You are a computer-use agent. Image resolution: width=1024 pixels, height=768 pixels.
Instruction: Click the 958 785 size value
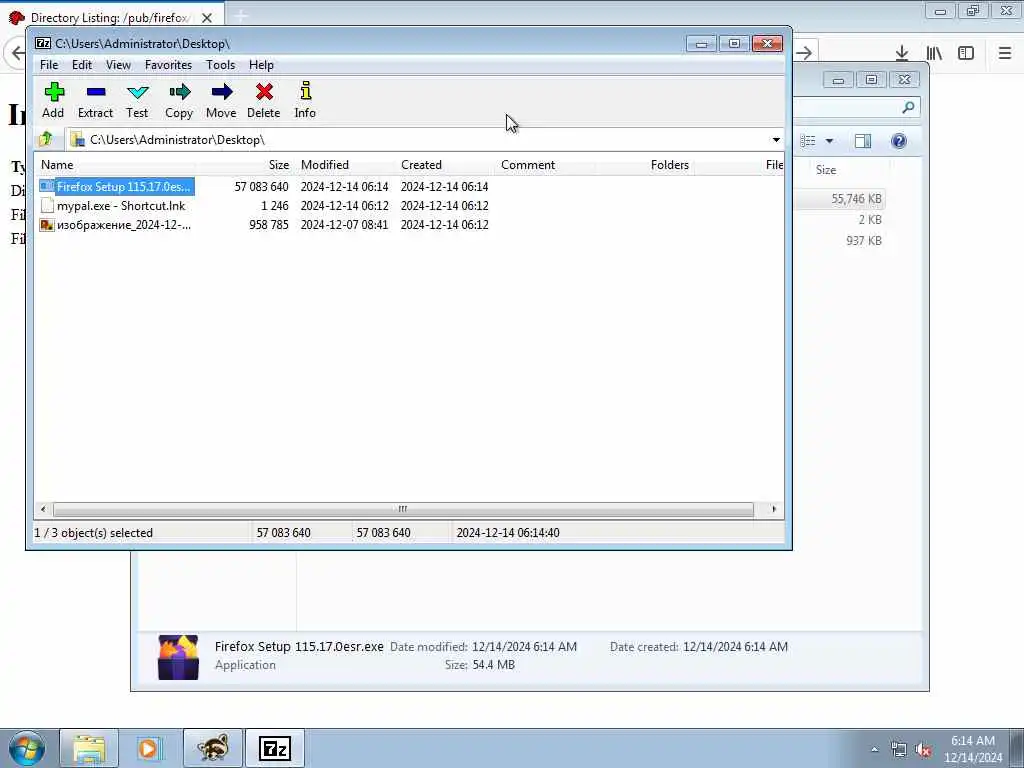coord(268,225)
